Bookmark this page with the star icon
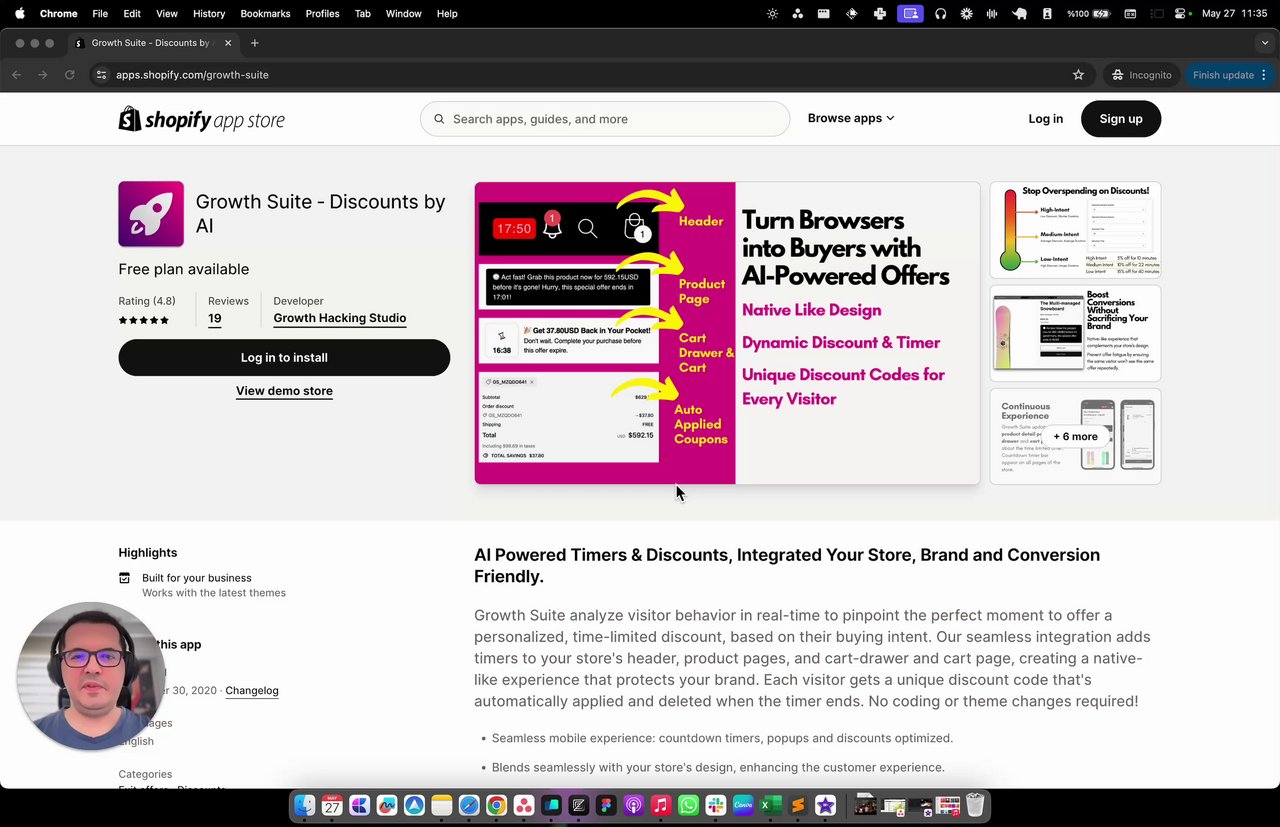Image resolution: width=1280 pixels, height=827 pixels. pyautogui.click(x=1078, y=75)
